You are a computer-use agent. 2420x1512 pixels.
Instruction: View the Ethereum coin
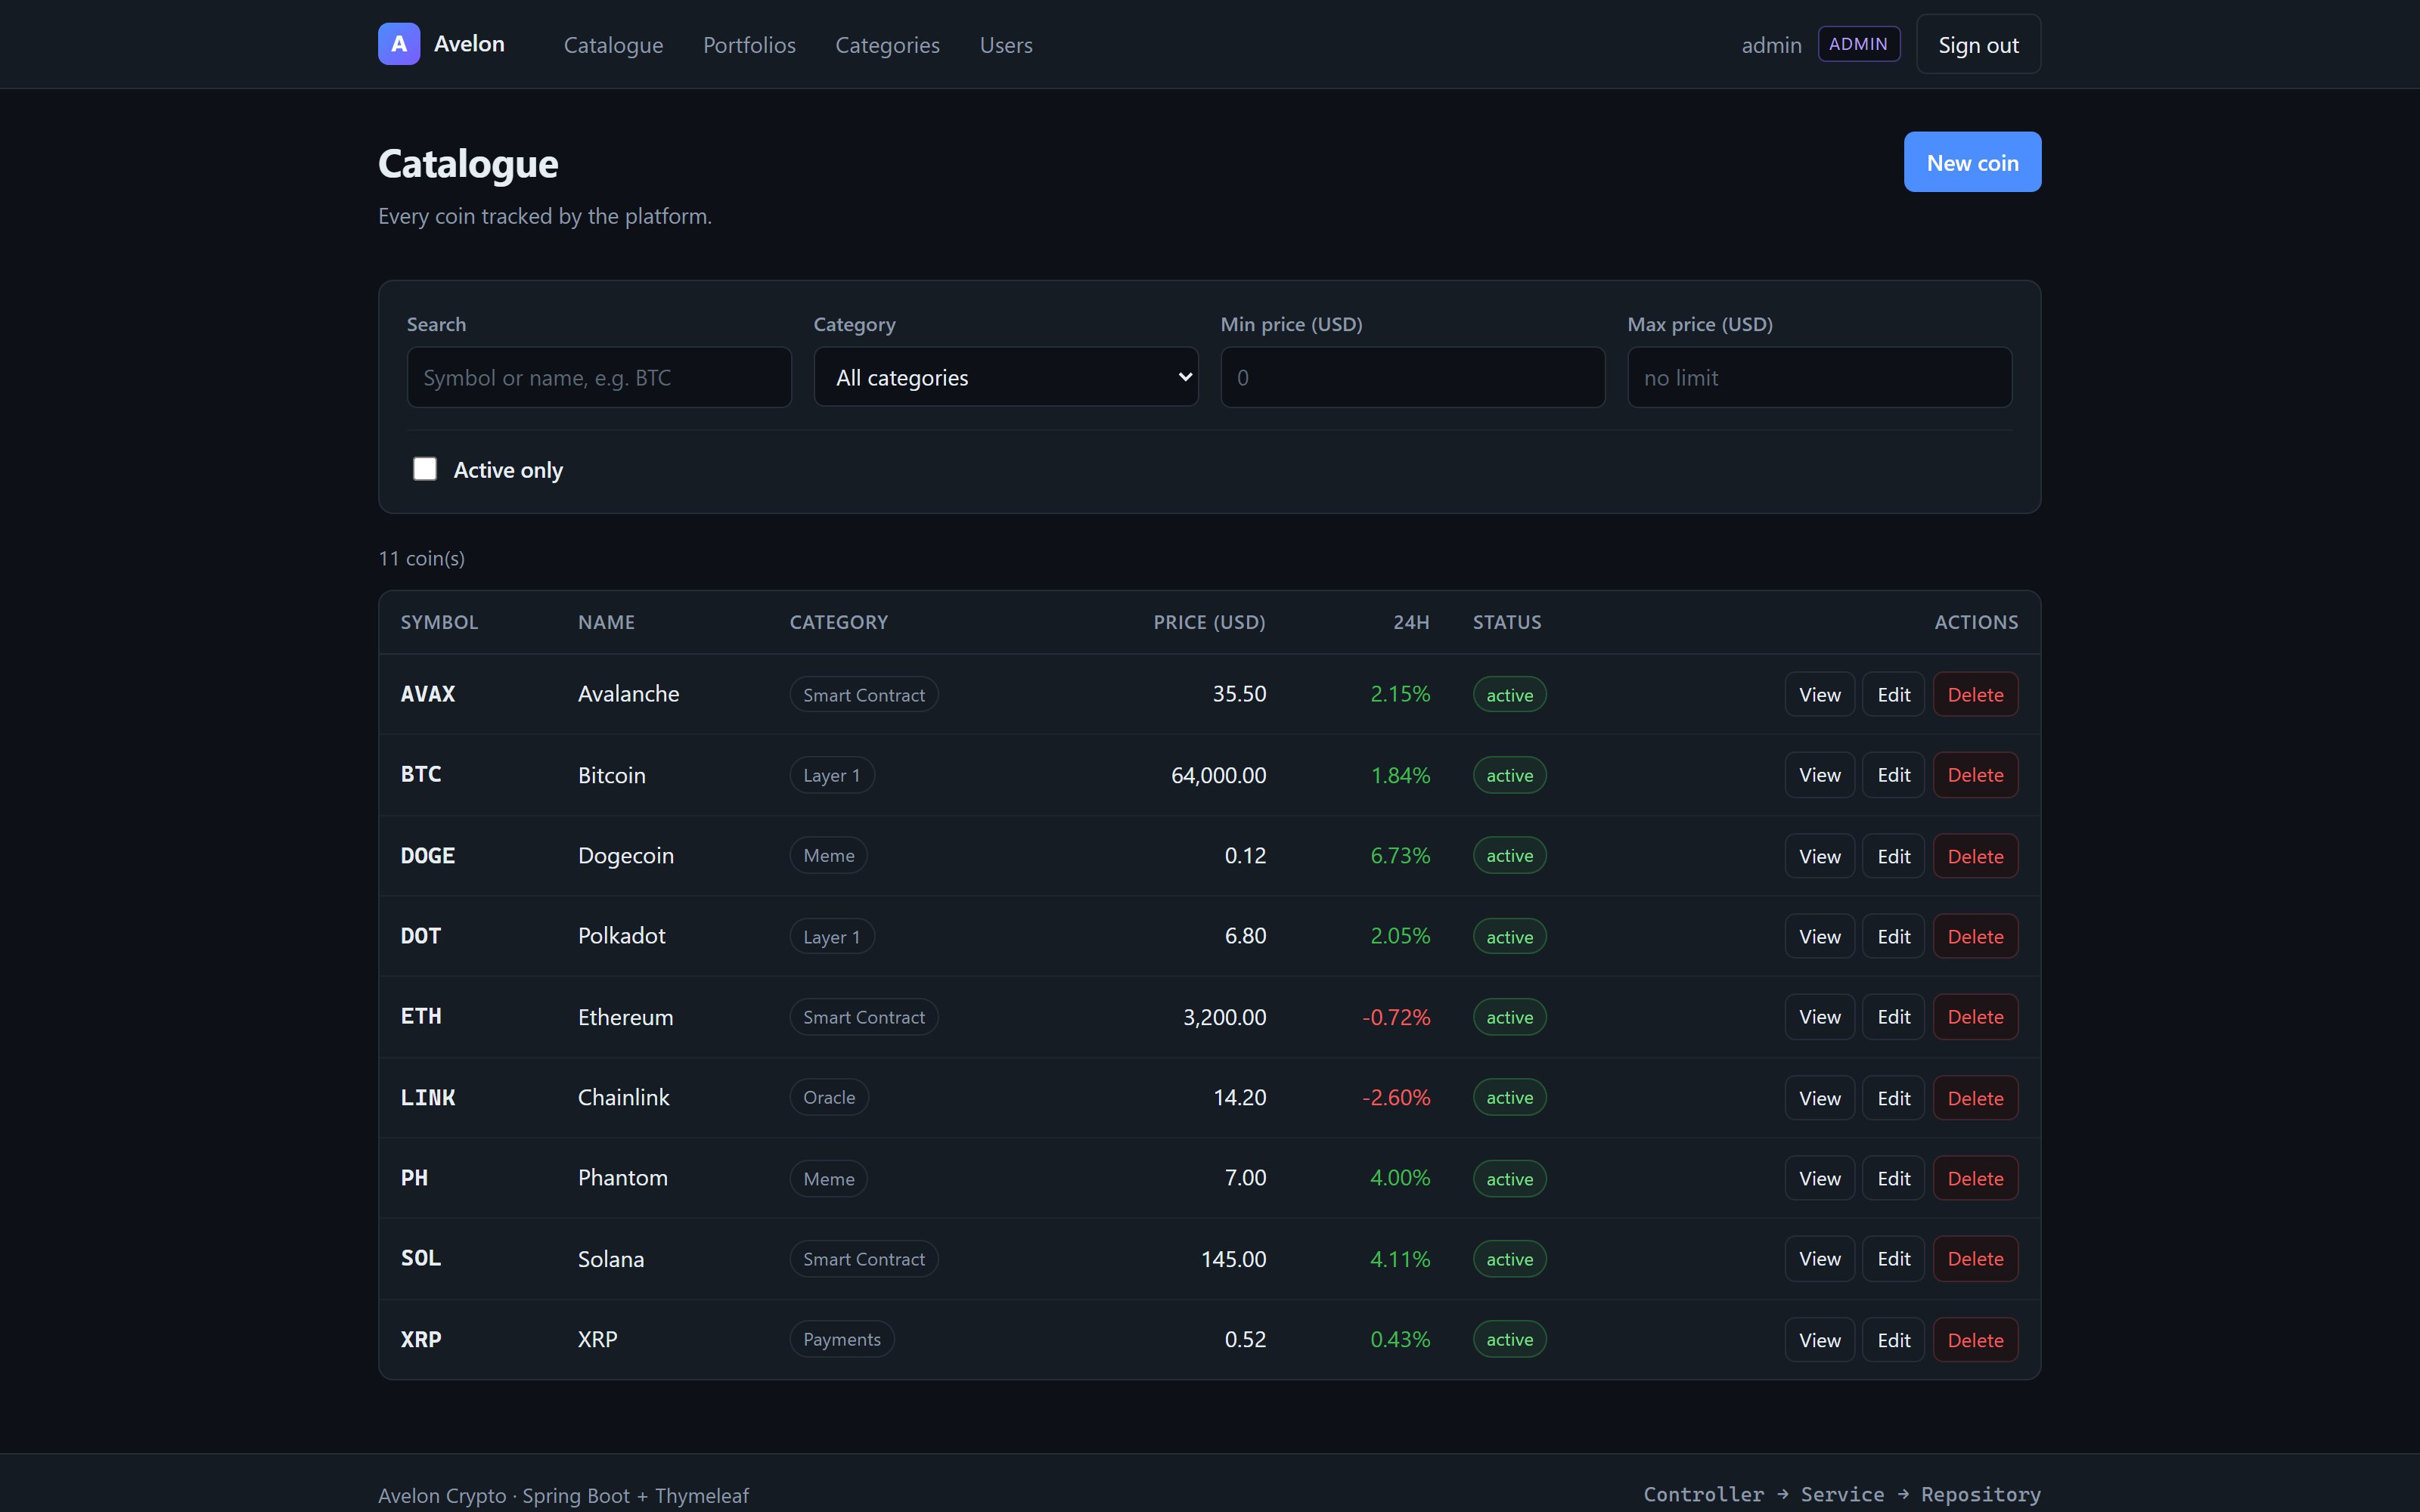coord(1819,1017)
